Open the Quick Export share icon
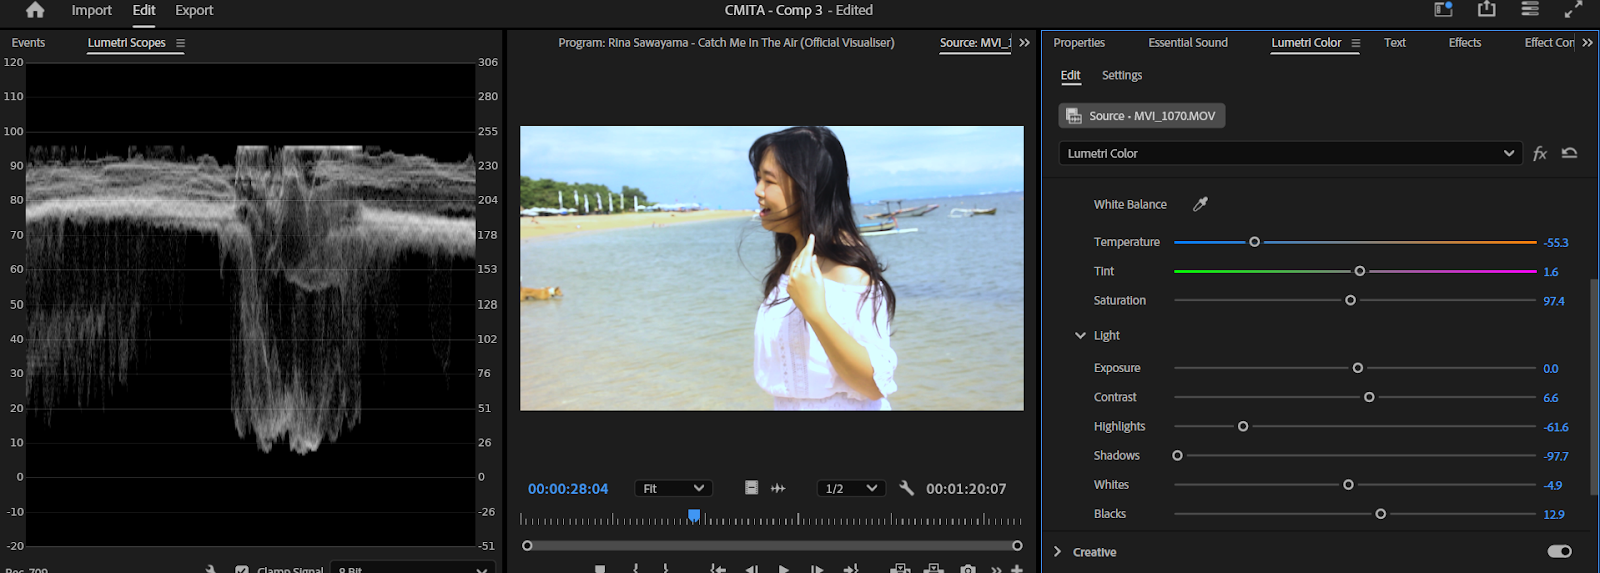 (x=1487, y=9)
